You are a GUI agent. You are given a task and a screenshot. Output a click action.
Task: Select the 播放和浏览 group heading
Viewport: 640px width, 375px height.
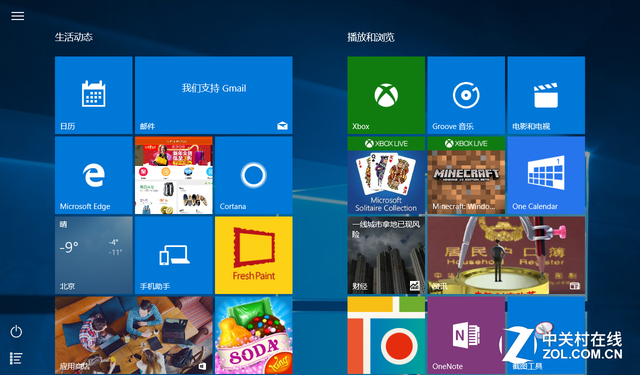point(371,37)
